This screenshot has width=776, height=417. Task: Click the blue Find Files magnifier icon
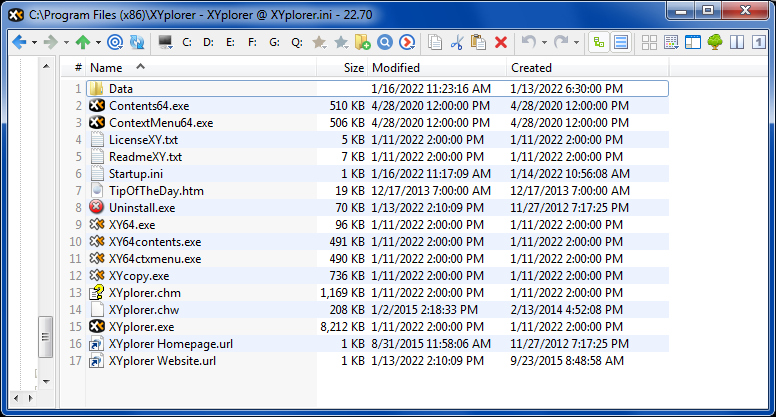[x=385, y=43]
